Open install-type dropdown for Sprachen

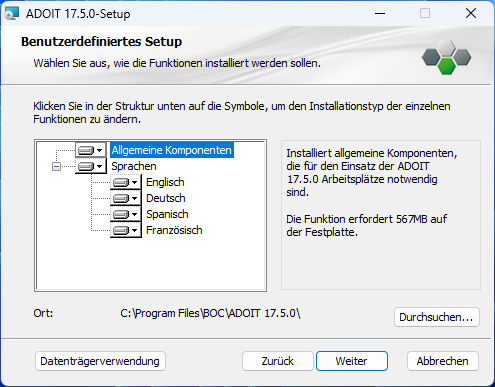click(91, 166)
